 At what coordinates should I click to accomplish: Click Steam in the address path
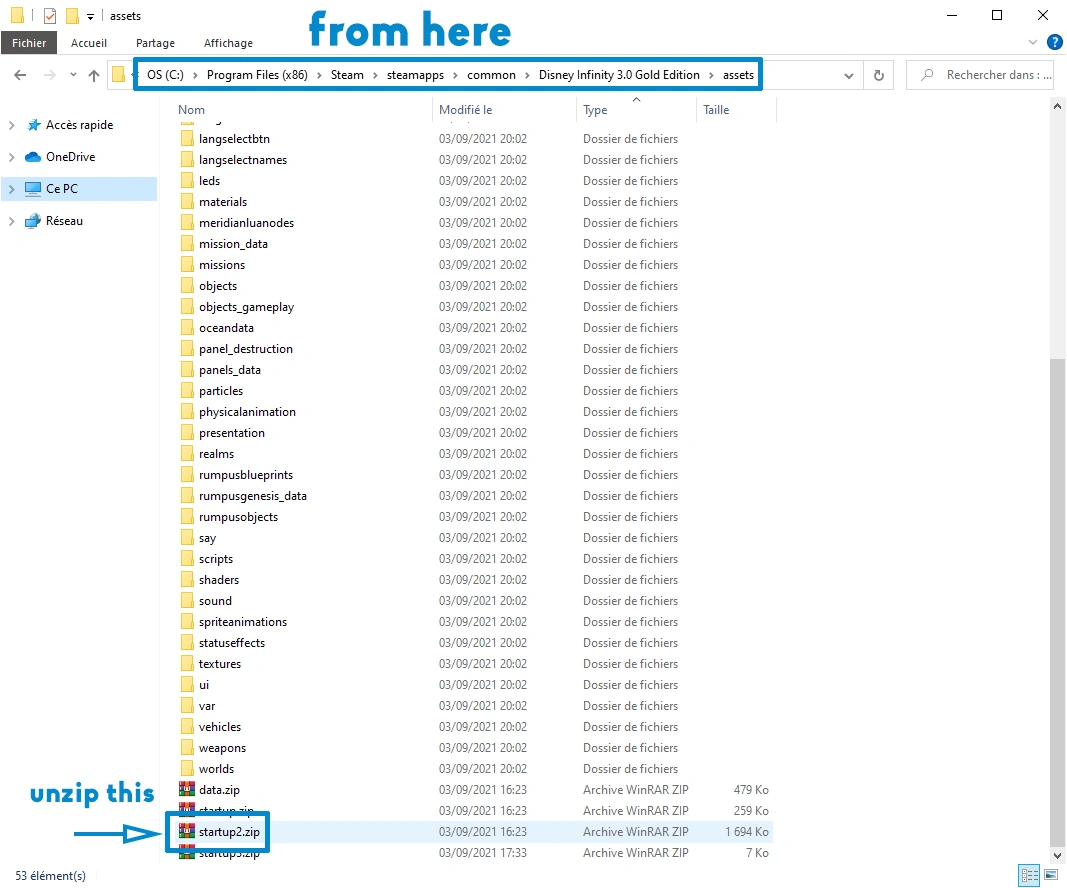[347, 75]
